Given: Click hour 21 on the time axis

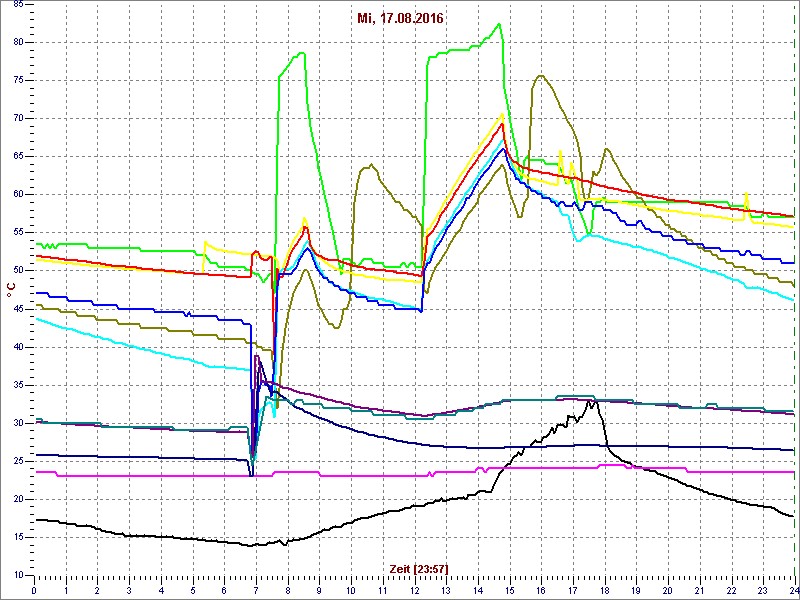Looking at the screenshot, I should tap(699, 588).
